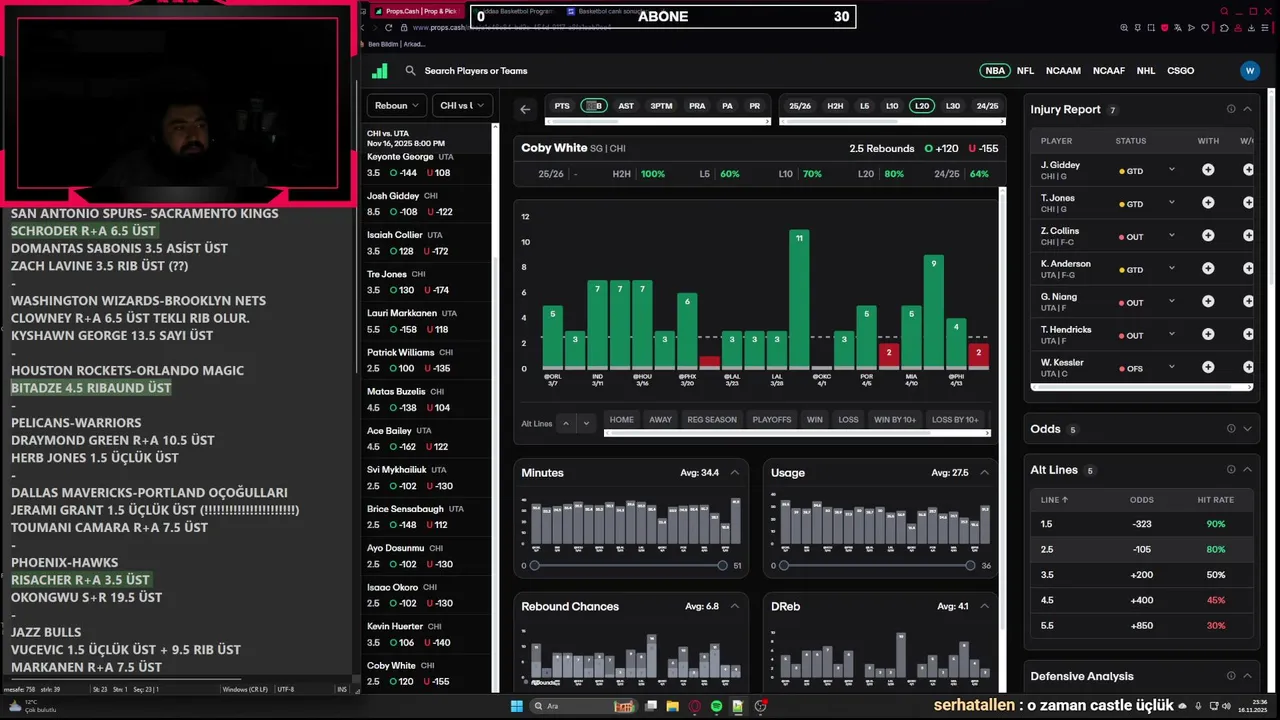Select the L10 games range
Image resolution: width=1280 pixels, height=720 pixels.
[x=892, y=106]
